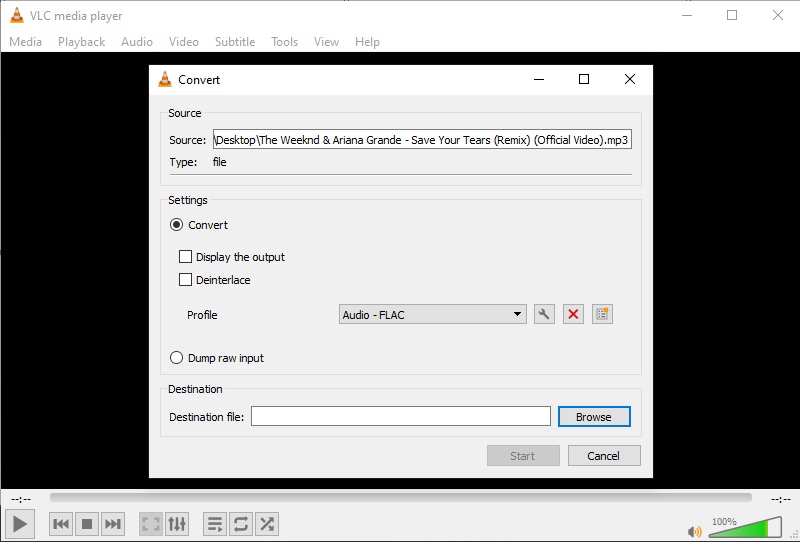Click the Play button in VLC
Viewport: 800px width, 542px height.
point(20,524)
